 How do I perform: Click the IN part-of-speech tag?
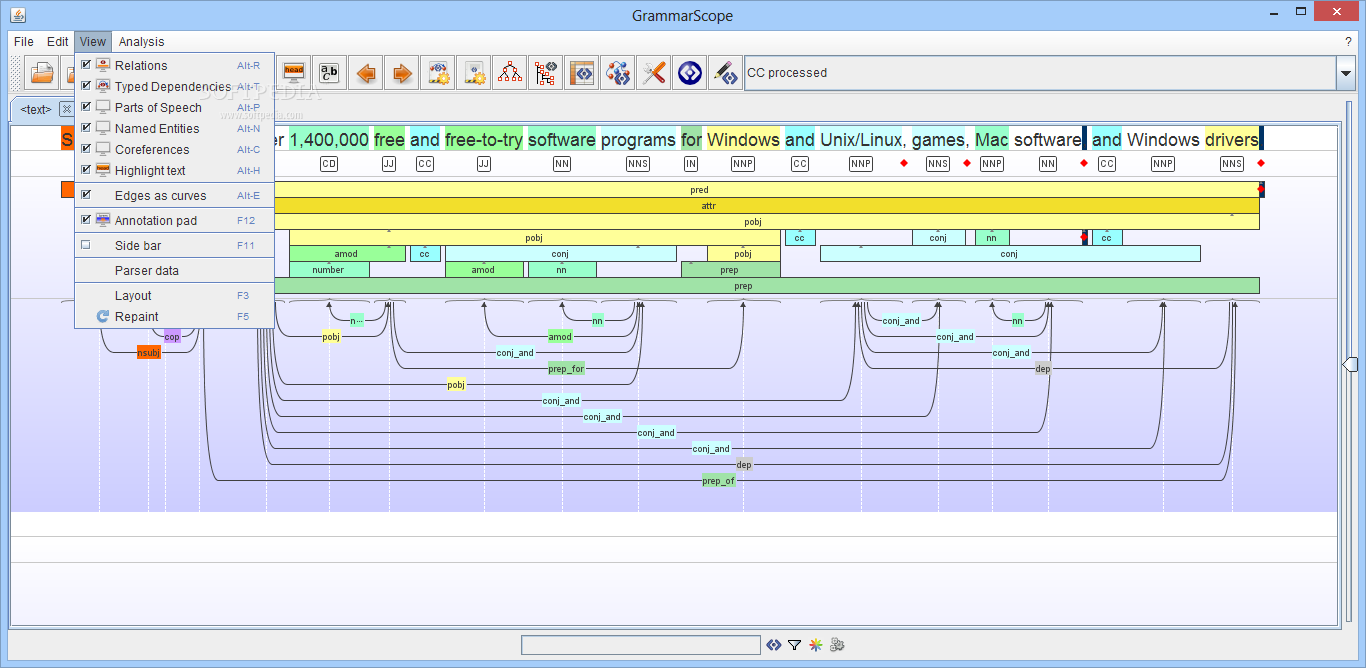[691, 163]
